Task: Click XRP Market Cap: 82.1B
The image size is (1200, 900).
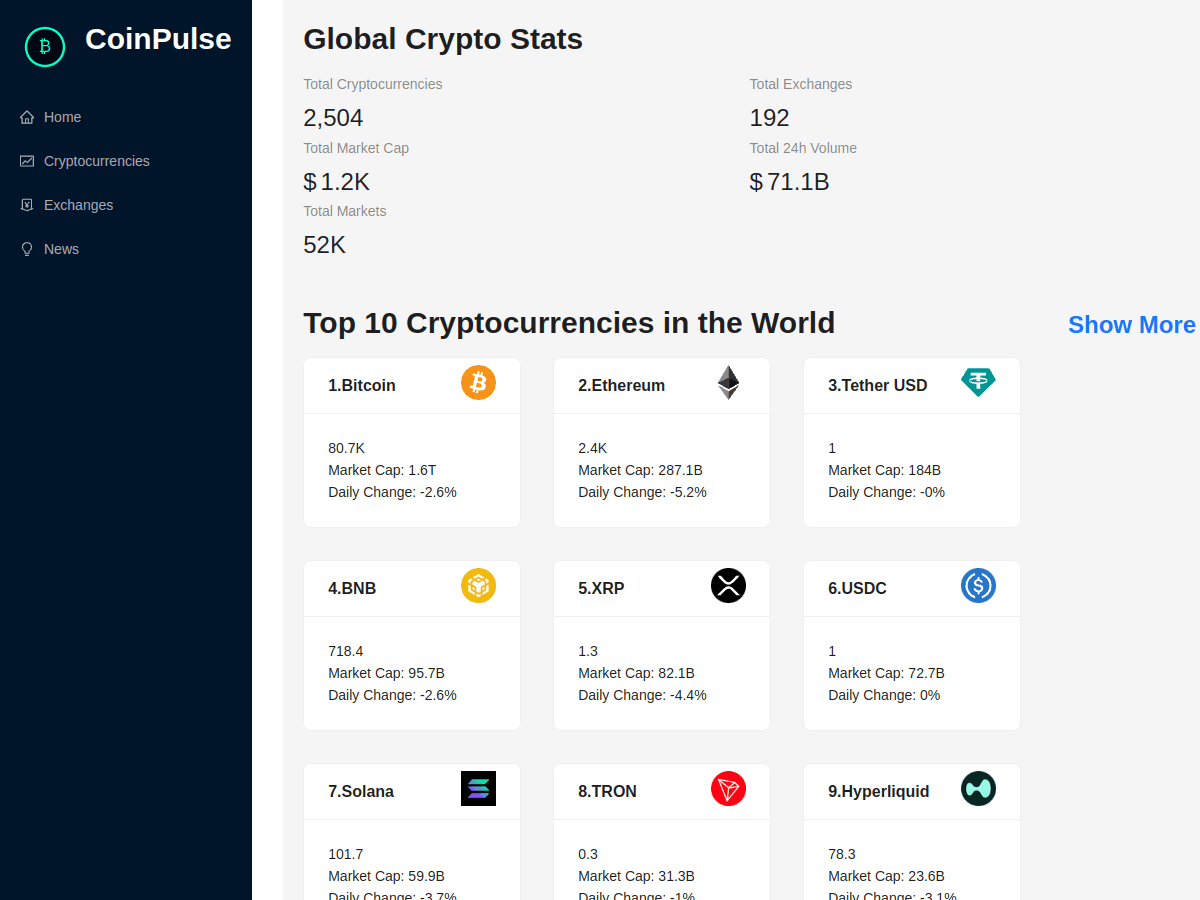Action: click(636, 673)
